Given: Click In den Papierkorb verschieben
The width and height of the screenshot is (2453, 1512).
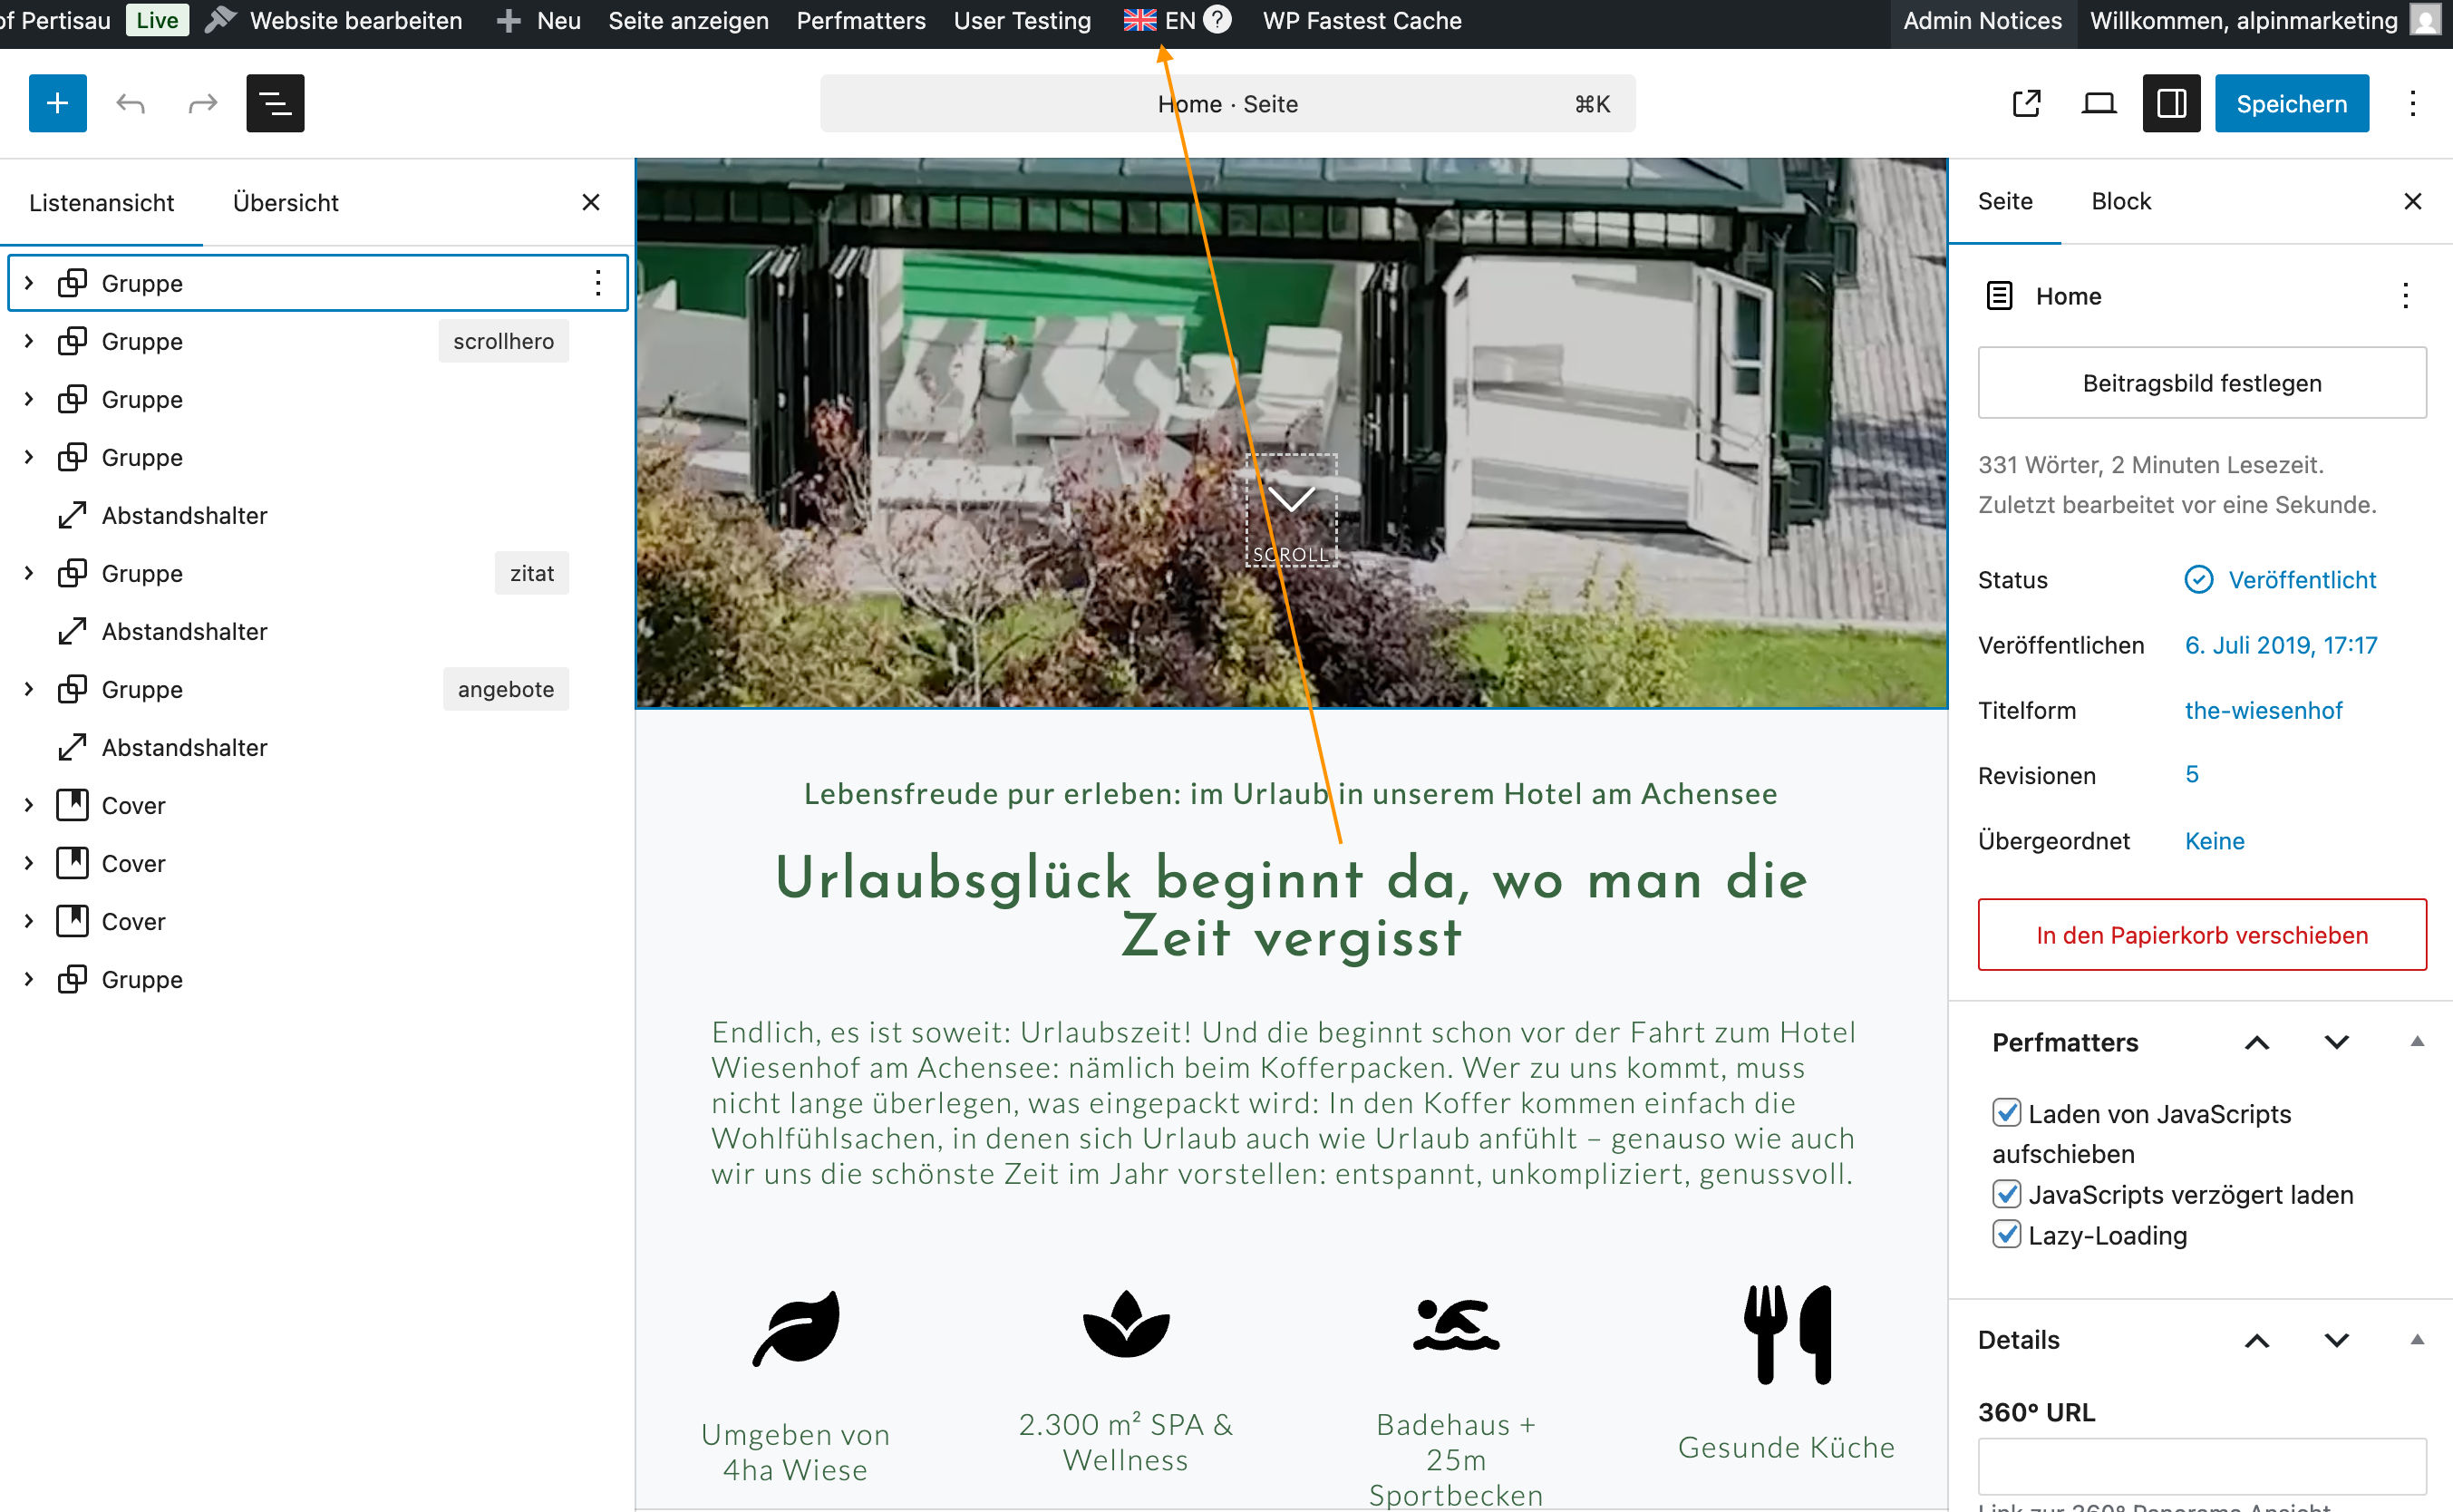Looking at the screenshot, I should coord(2201,935).
